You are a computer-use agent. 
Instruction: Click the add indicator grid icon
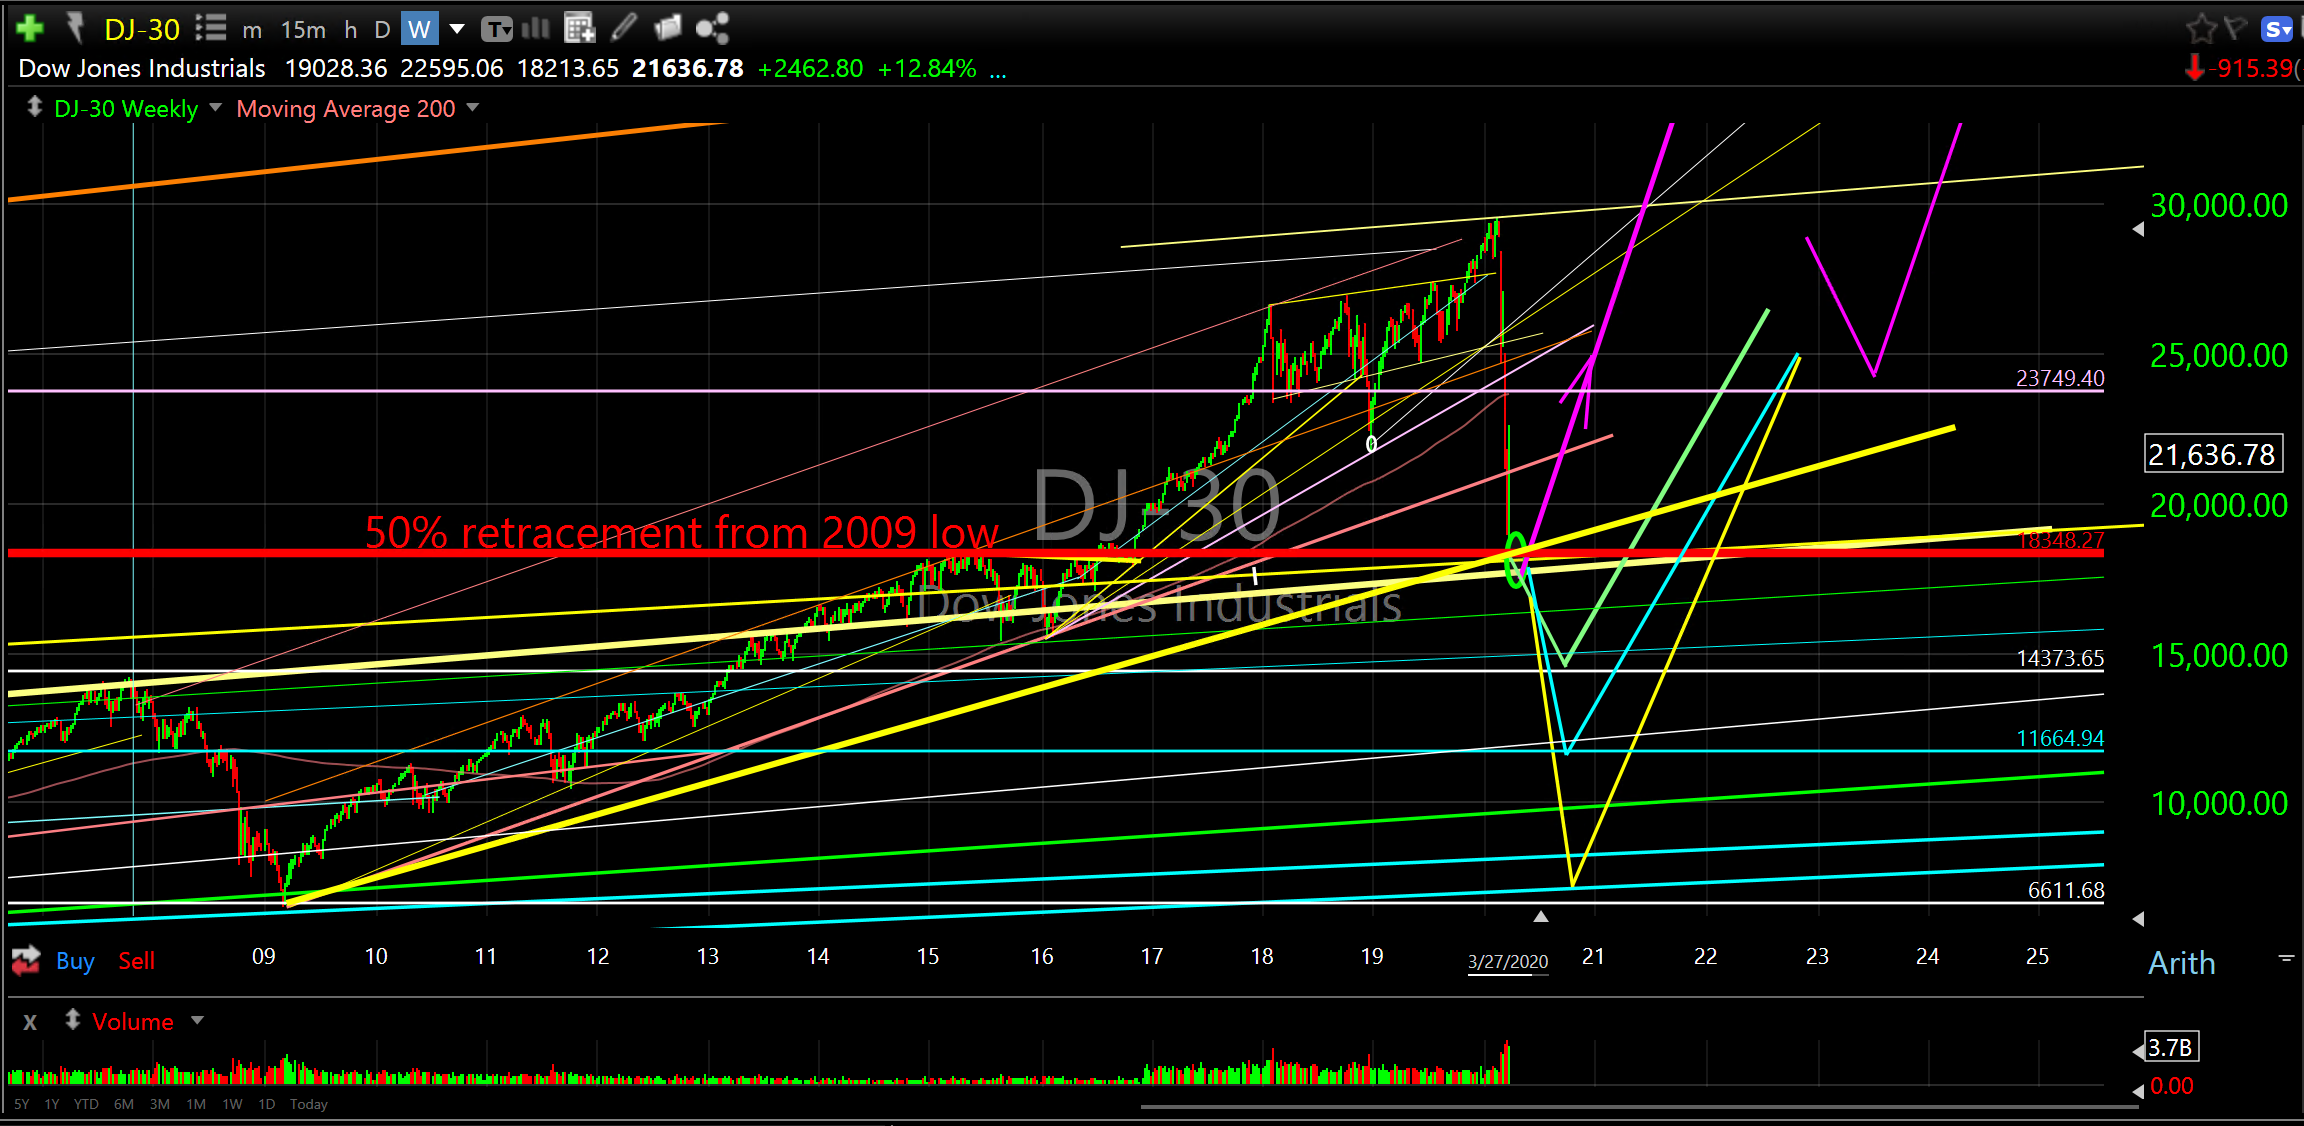click(x=579, y=28)
